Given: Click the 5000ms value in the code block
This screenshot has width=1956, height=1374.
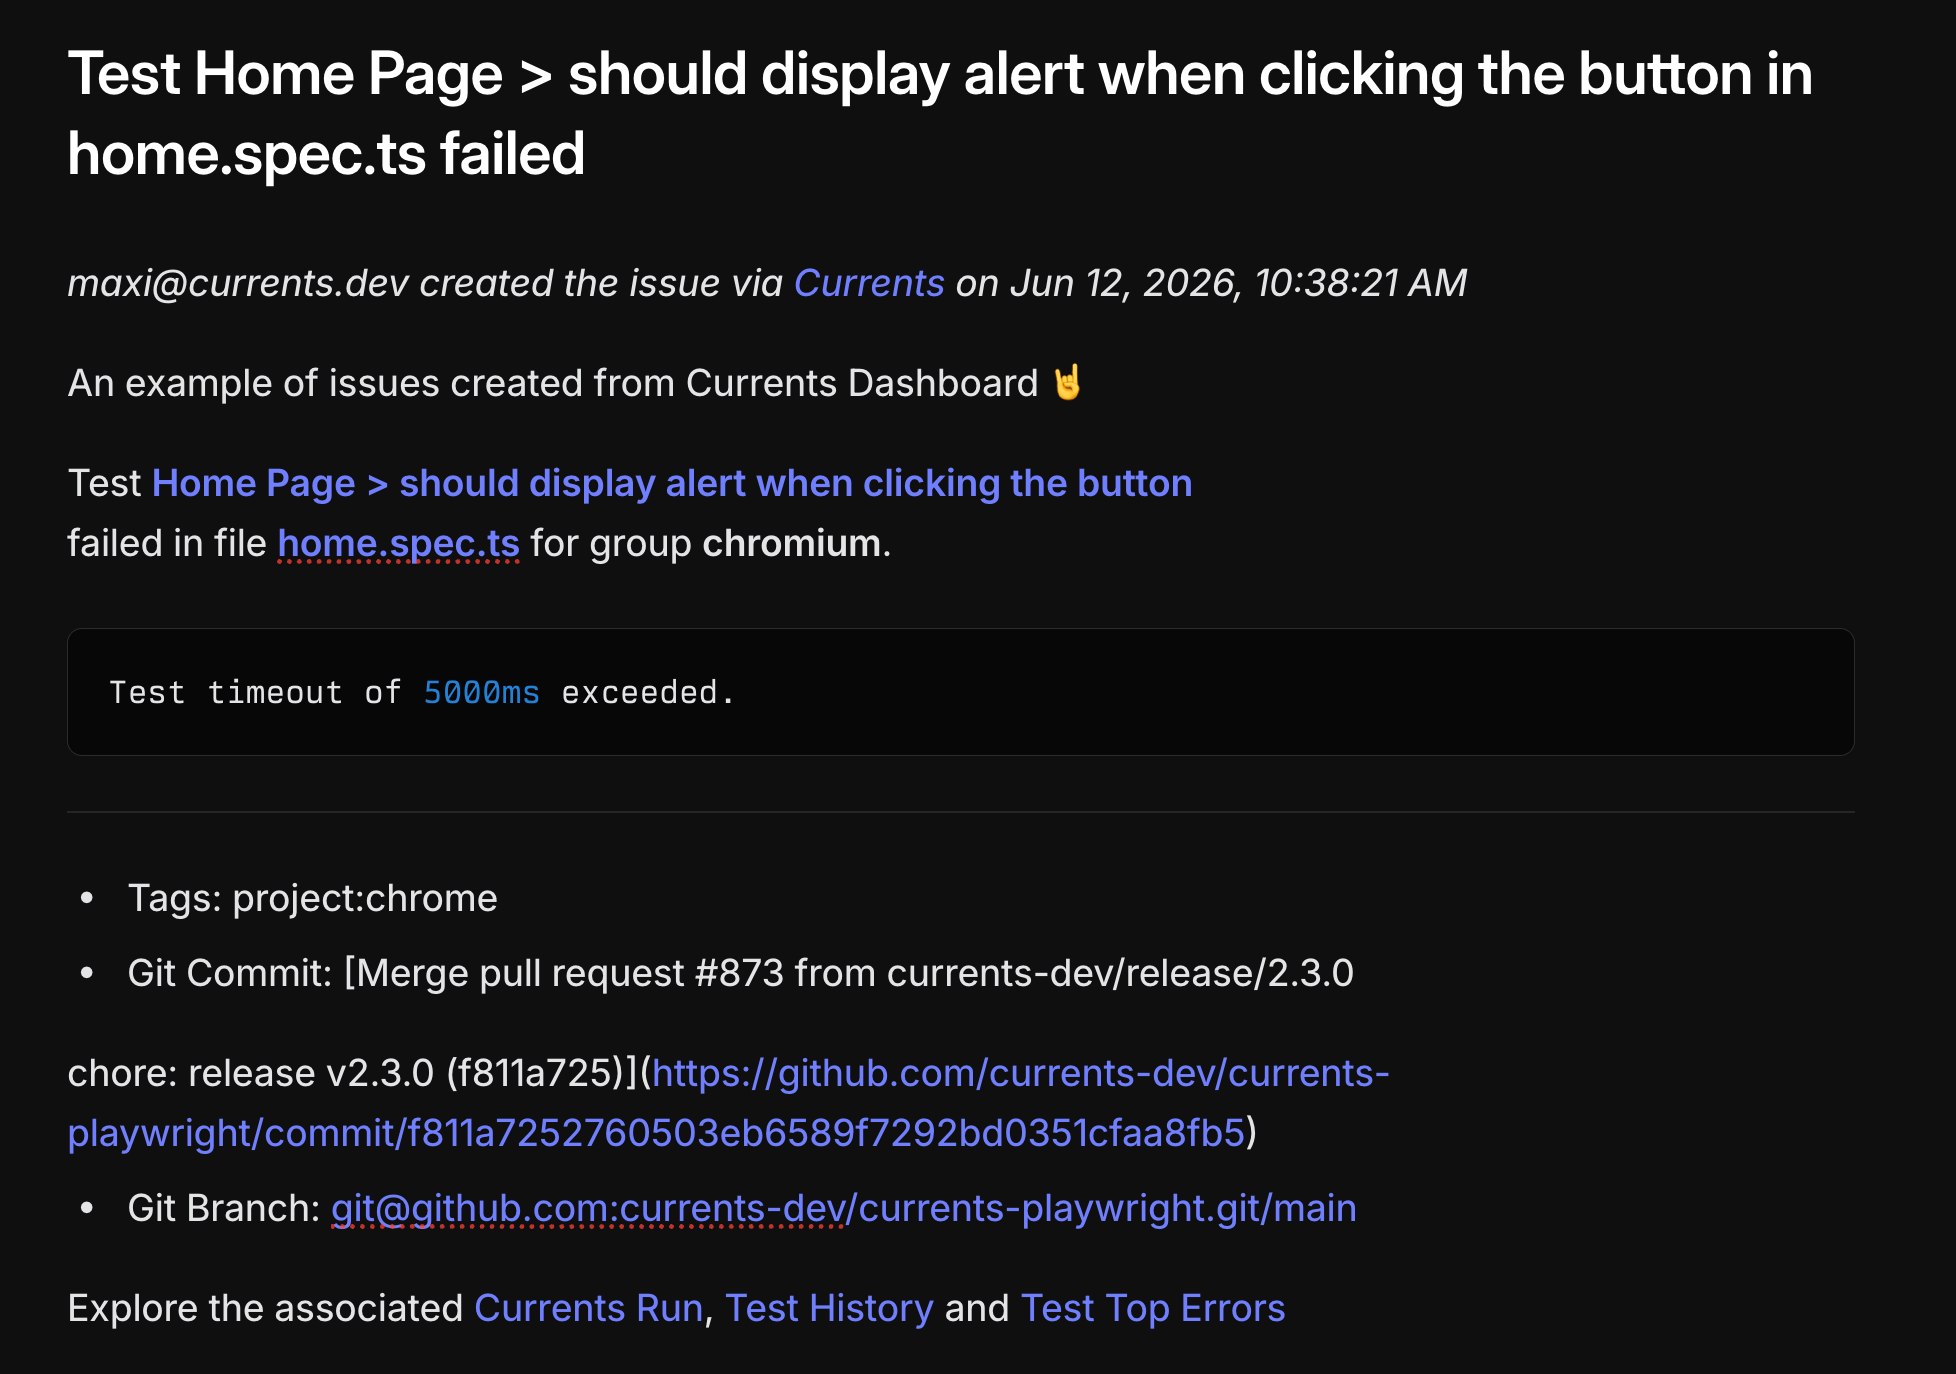Looking at the screenshot, I should pyautogui.click(x=481, y=692).
